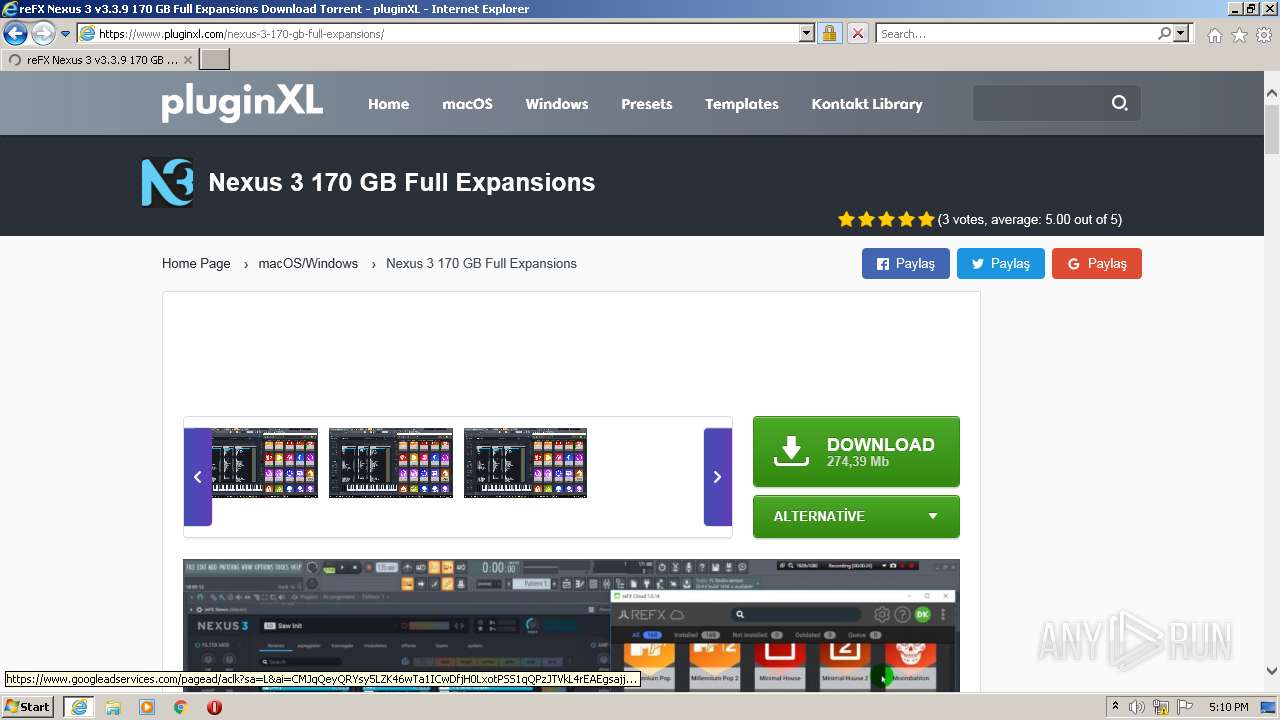
Task: Open the second screenshot thumbnail
Action: point(391,463)
